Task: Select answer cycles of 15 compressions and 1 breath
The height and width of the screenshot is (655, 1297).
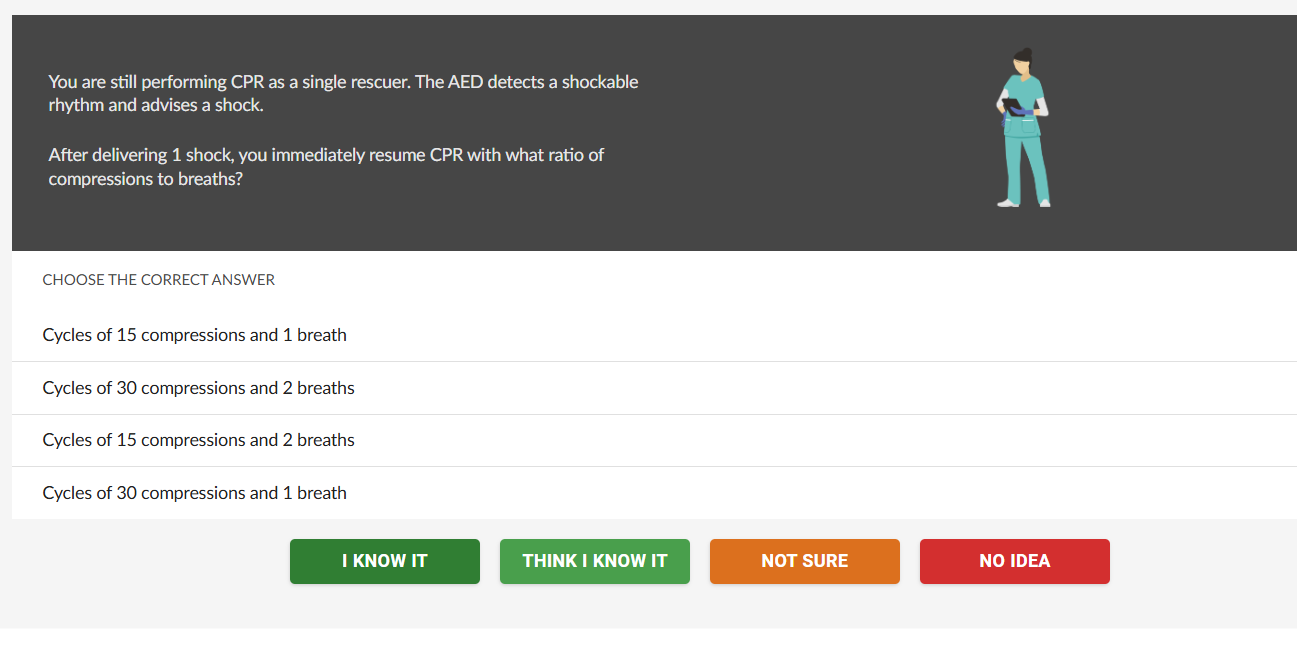Action: (x=194, y=334)
